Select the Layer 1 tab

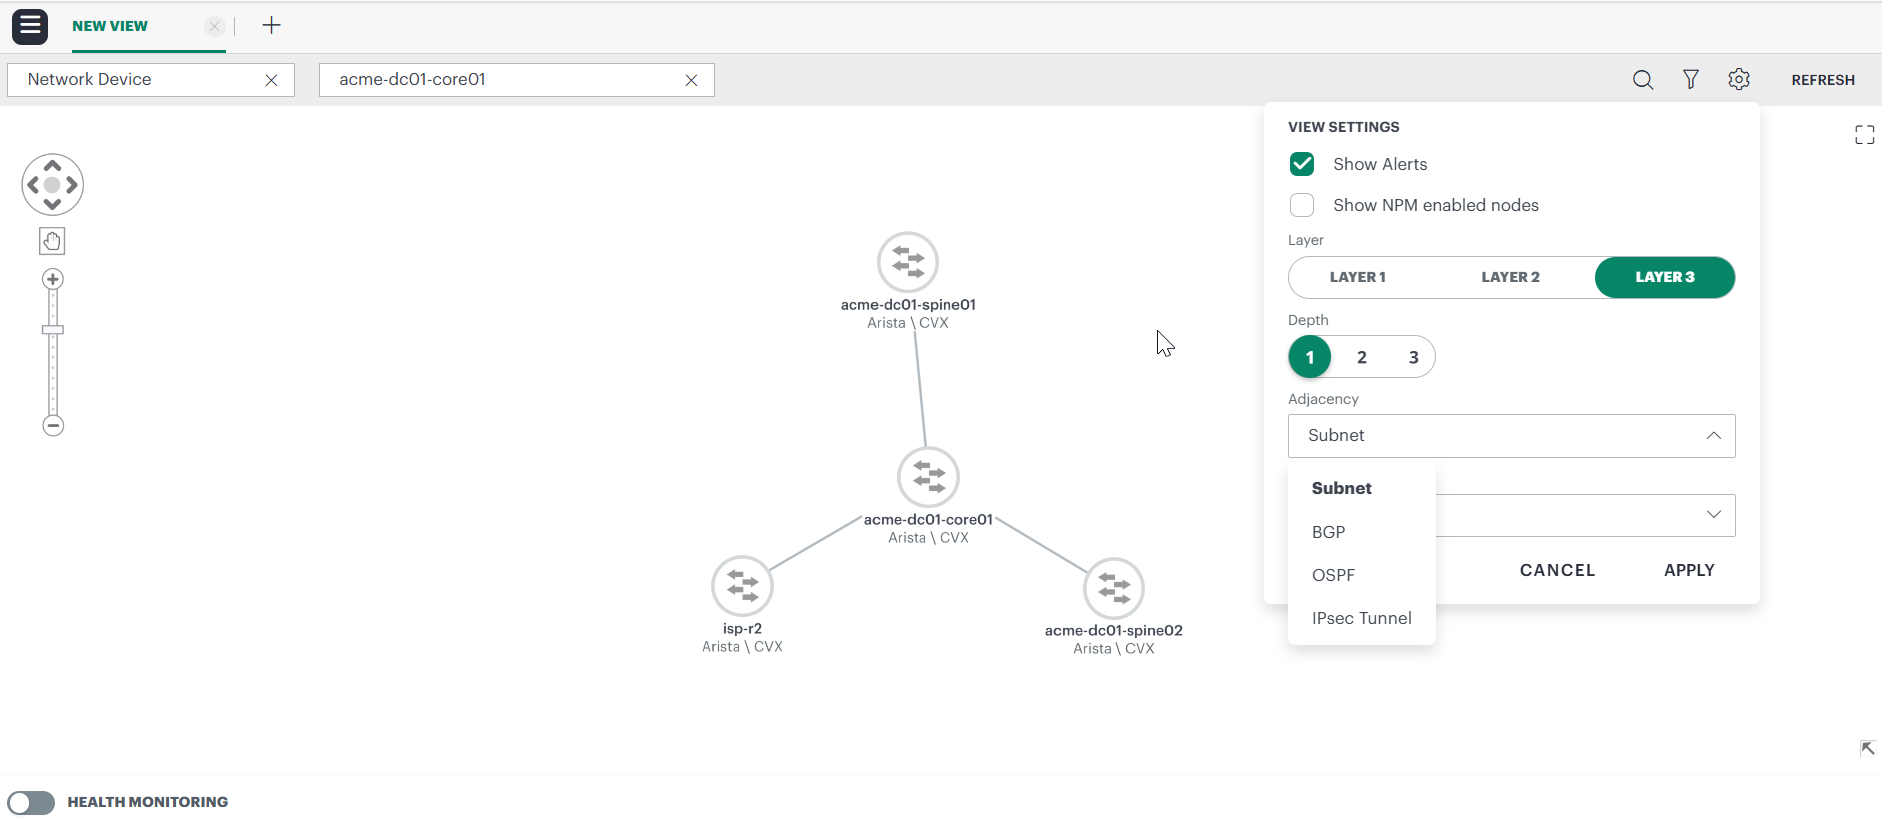pyautogui.click(x=1357, y=277)
